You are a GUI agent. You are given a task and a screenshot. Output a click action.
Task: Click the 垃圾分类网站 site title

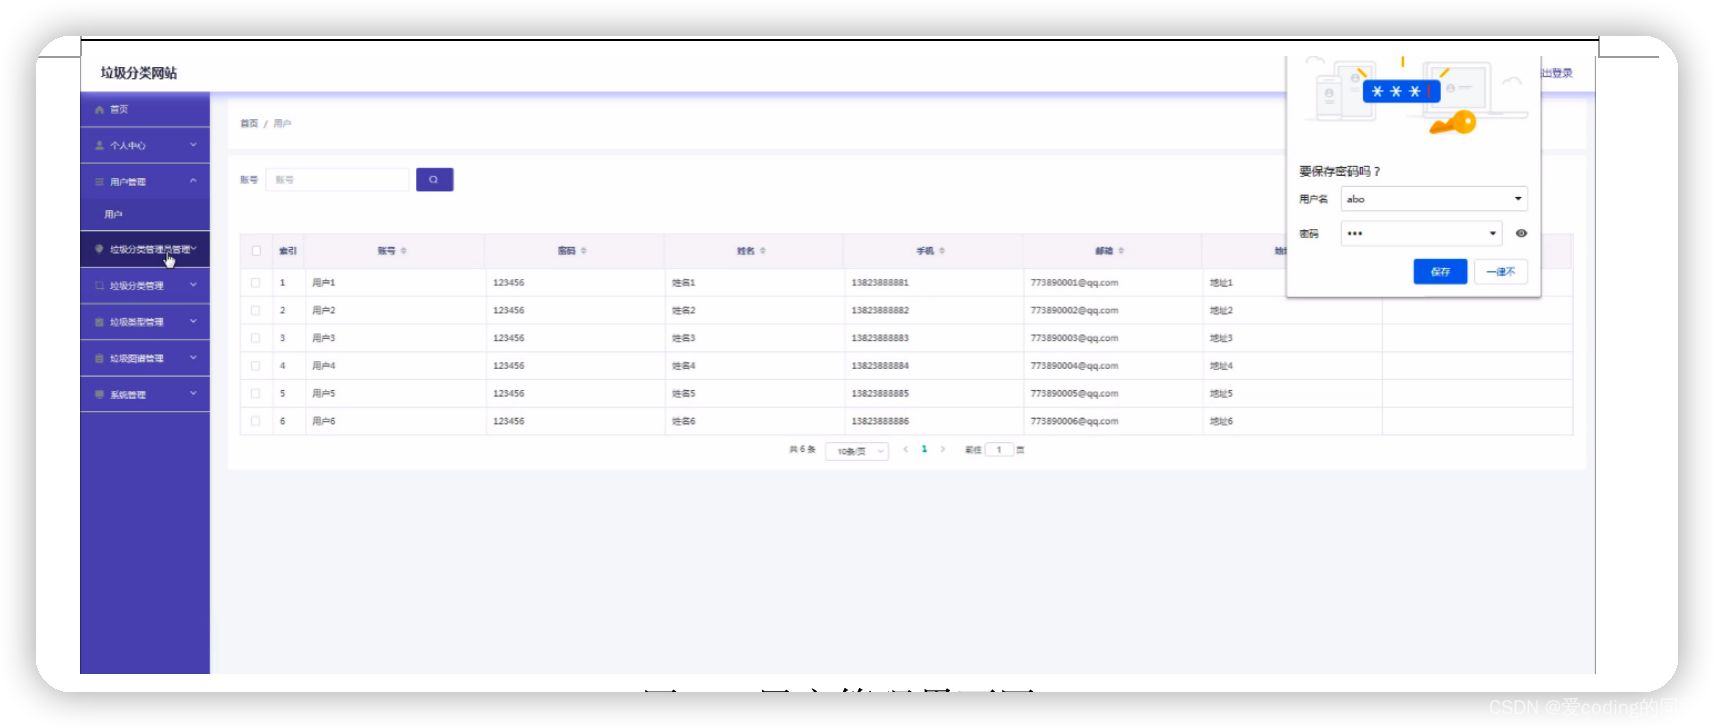pyautogui.click(x=139, y=73)
